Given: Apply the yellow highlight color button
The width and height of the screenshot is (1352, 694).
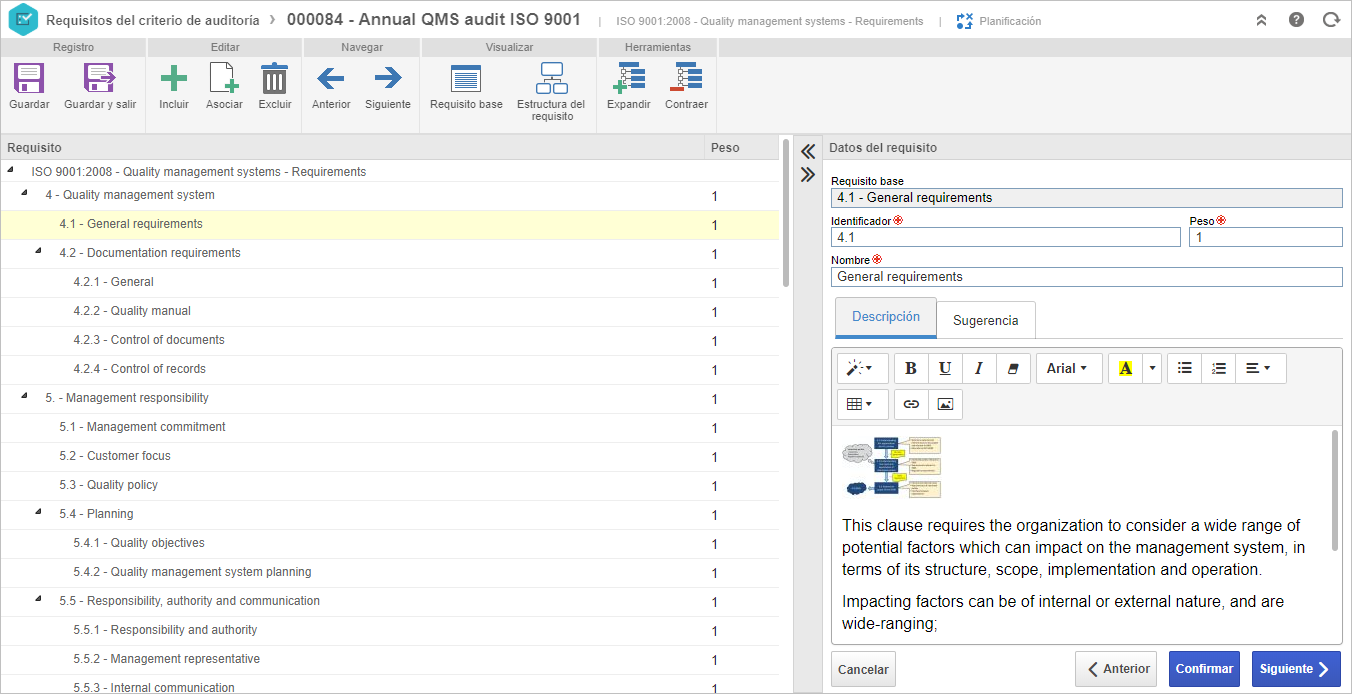Looking at the screenshot, I should coord(1126,368).
